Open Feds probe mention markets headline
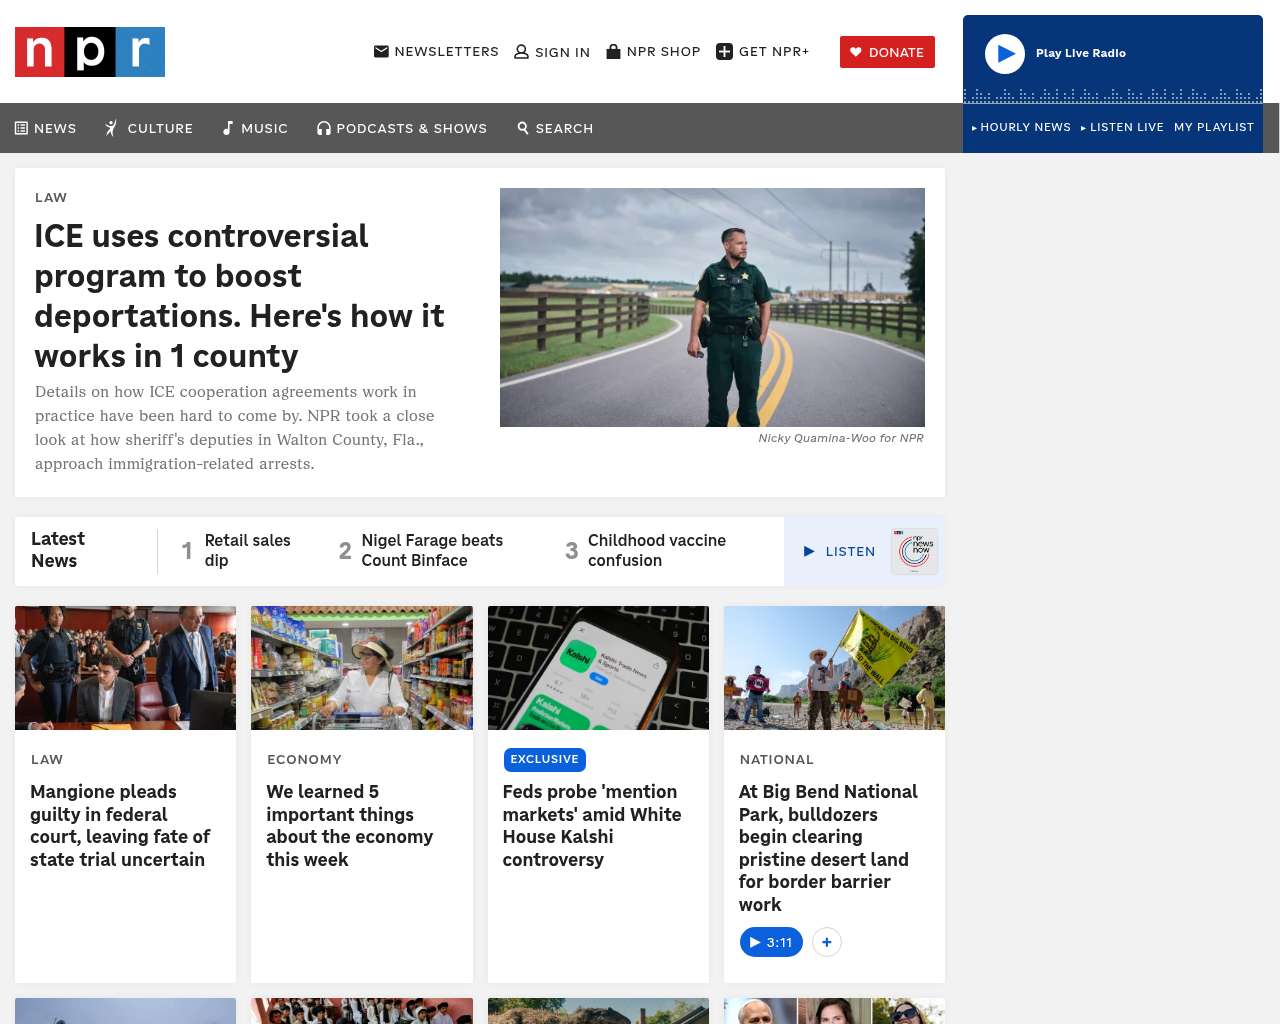The image size is (1280, 1024). click(592, 825)
